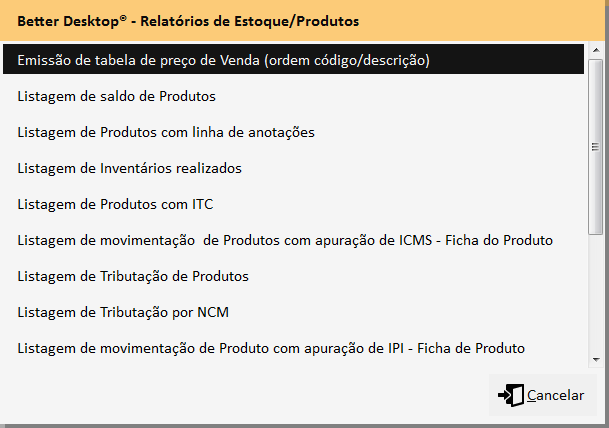Select Emissão de tabela de preço de Venda

223,61
